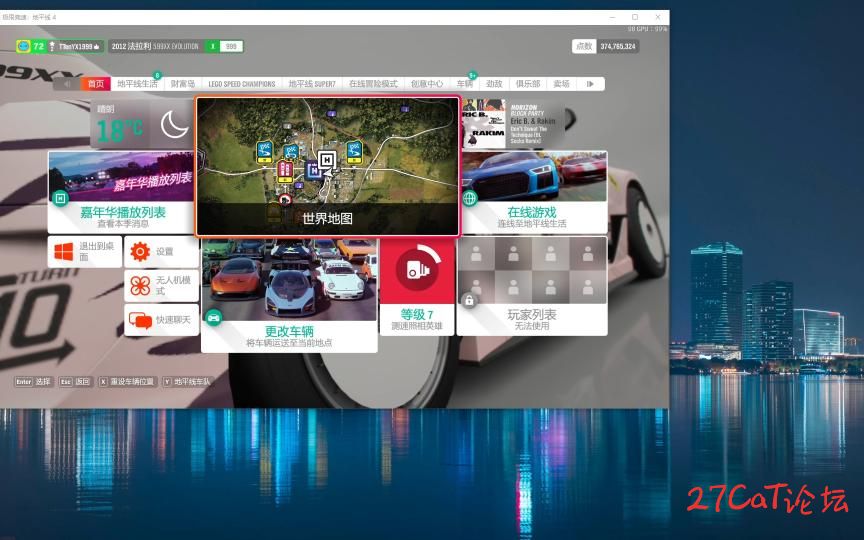864x540 pixels.
Task: Maximize the game window
Action: 635,17
